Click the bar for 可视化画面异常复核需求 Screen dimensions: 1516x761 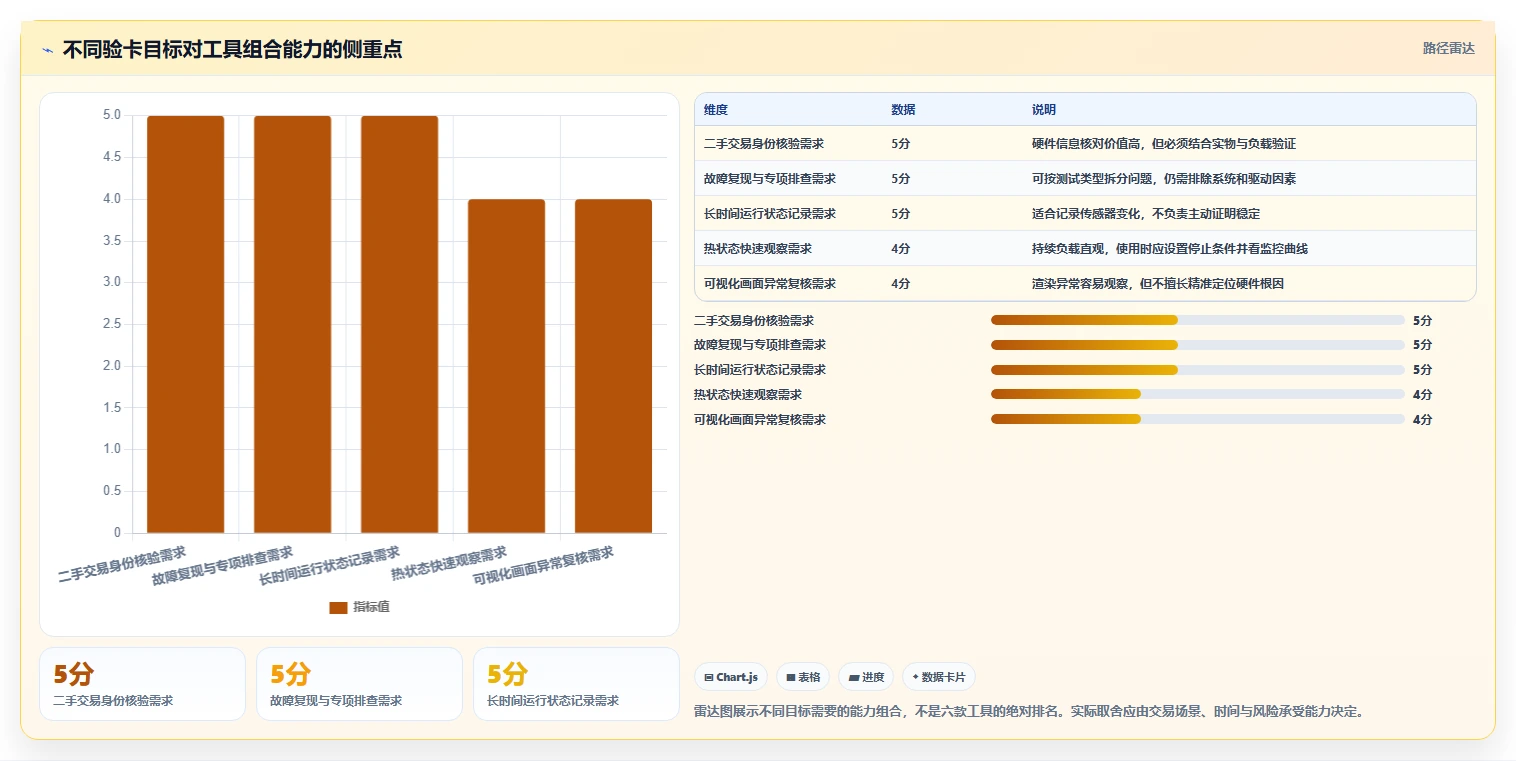[x=613, y=366]
